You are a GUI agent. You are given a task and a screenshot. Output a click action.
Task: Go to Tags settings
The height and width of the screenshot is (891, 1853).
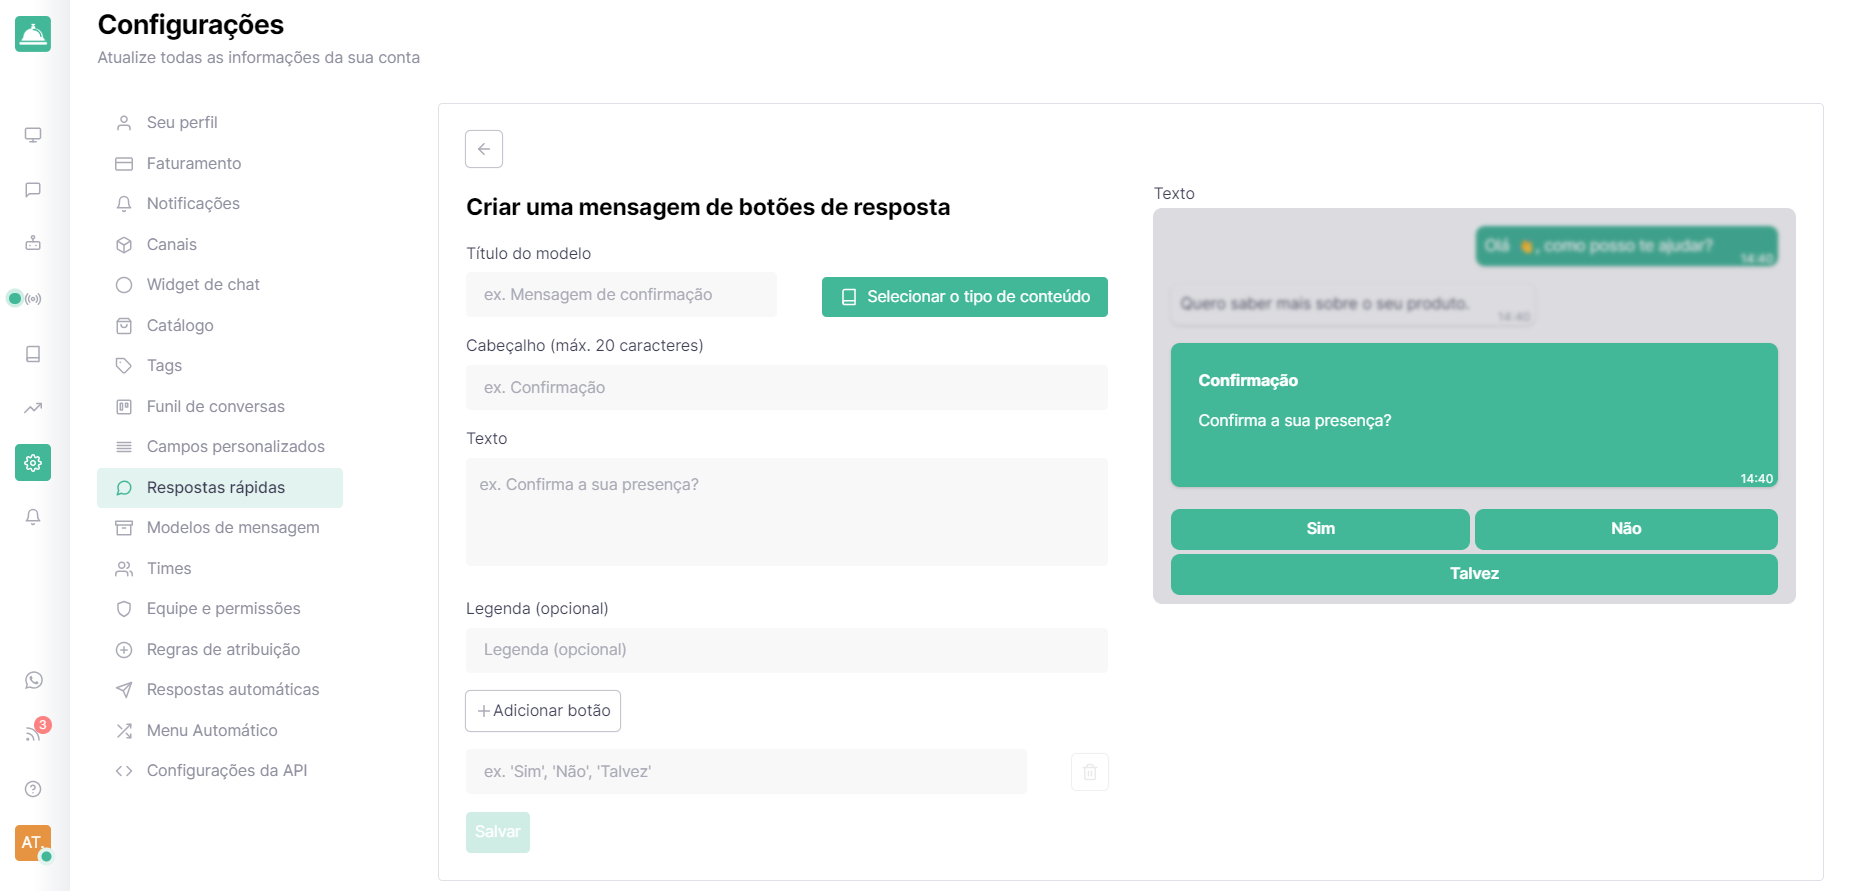point(220,365)
